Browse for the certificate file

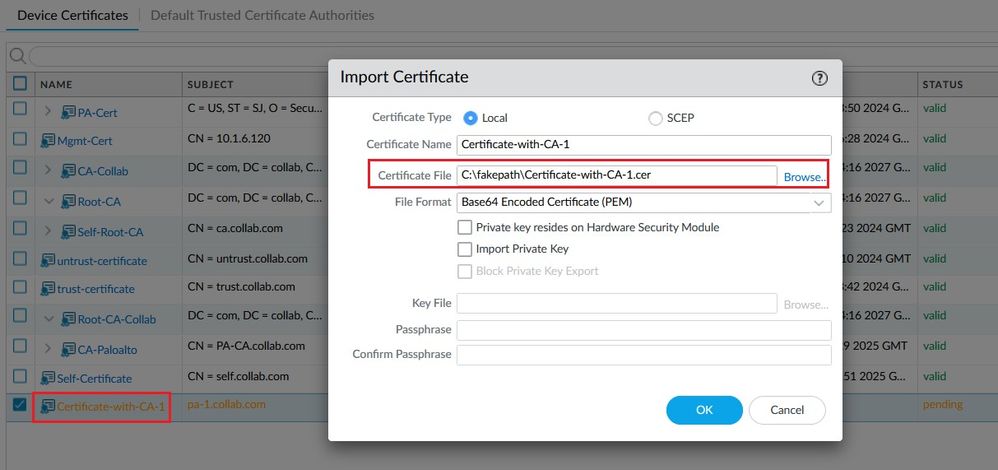coord(805,177)
